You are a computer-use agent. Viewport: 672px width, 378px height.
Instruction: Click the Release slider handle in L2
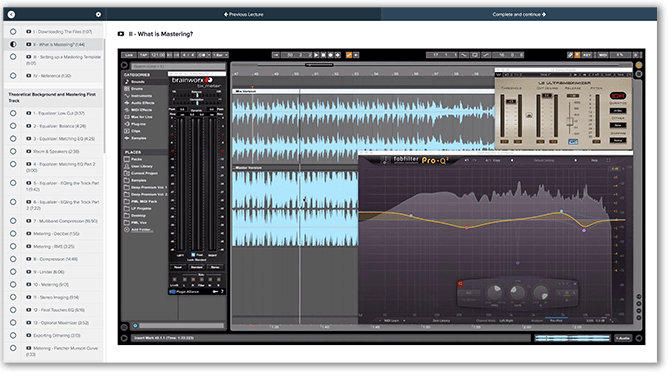click(570, 122)
